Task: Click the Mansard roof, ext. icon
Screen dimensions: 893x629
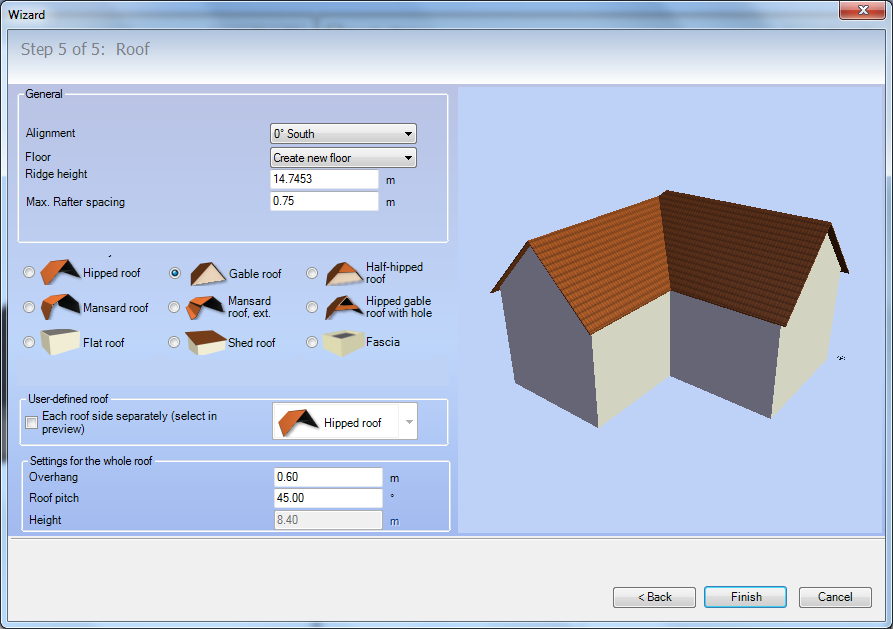Action: pyautogui.click(x=206, y=307)
